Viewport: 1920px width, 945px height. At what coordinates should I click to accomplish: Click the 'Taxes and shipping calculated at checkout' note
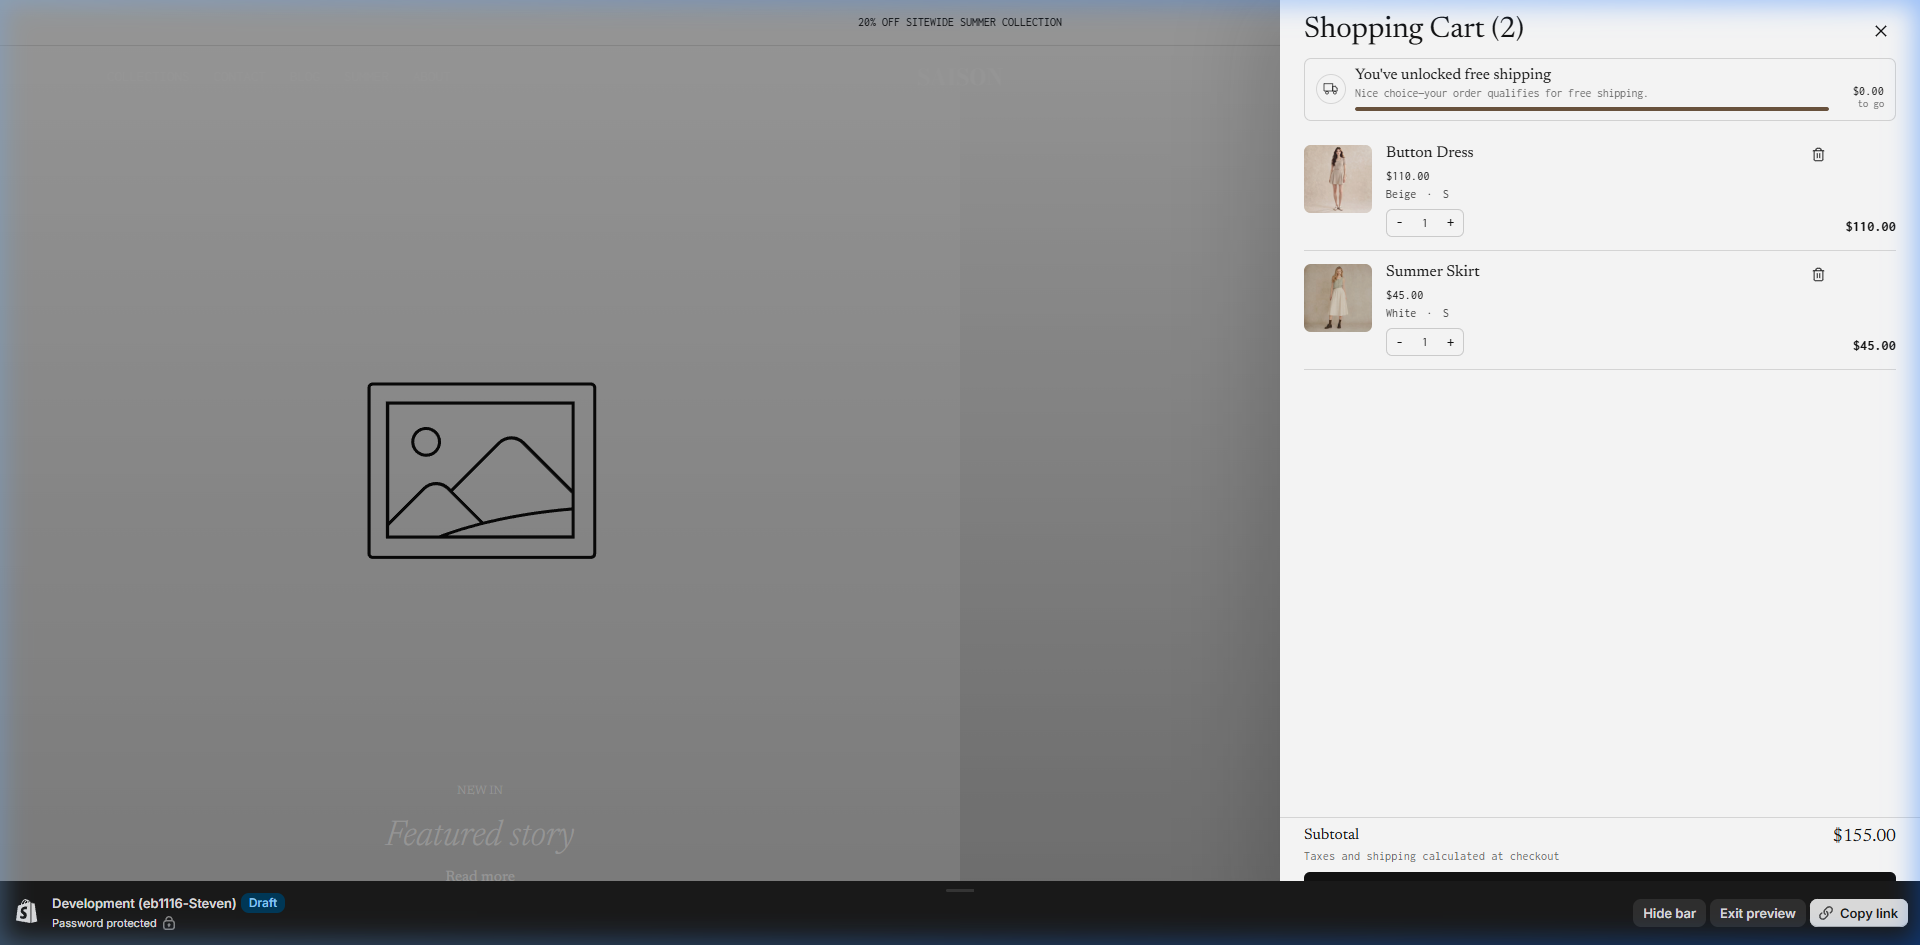click(1431, 857)
